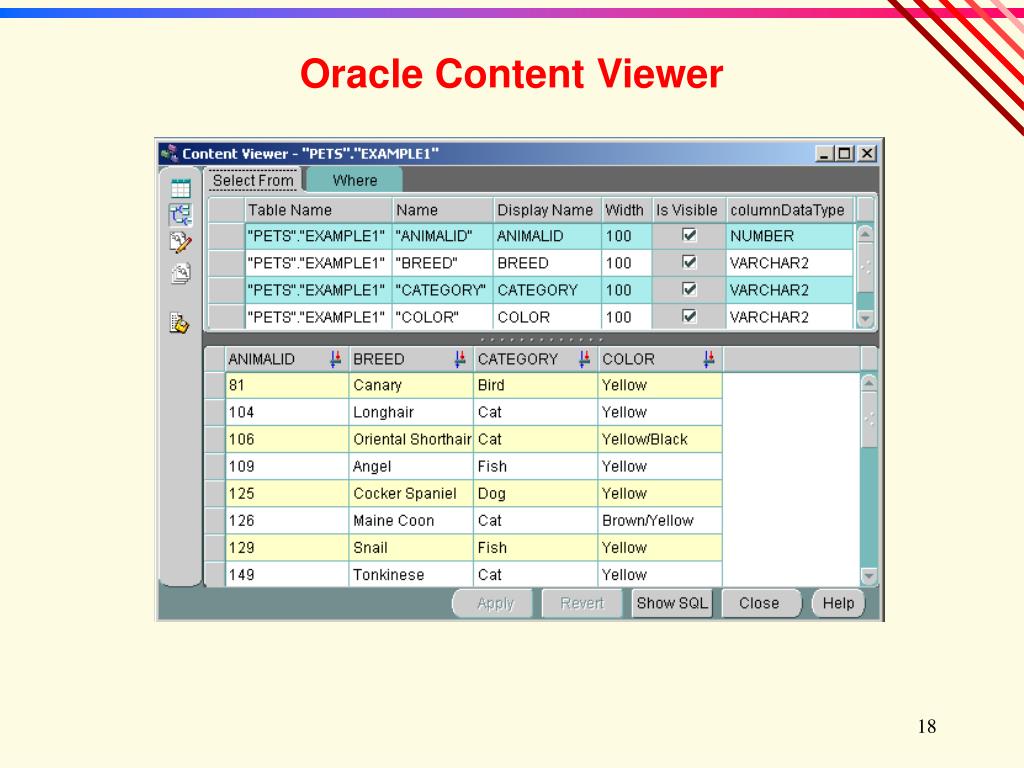Click the stacked pages copy icon
This screenshot has height=768, width=1024.
pos(180,272)
